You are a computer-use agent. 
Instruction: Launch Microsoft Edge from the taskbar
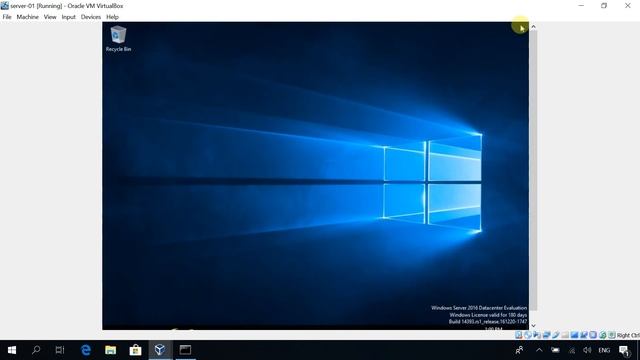[x=86, y=350]
